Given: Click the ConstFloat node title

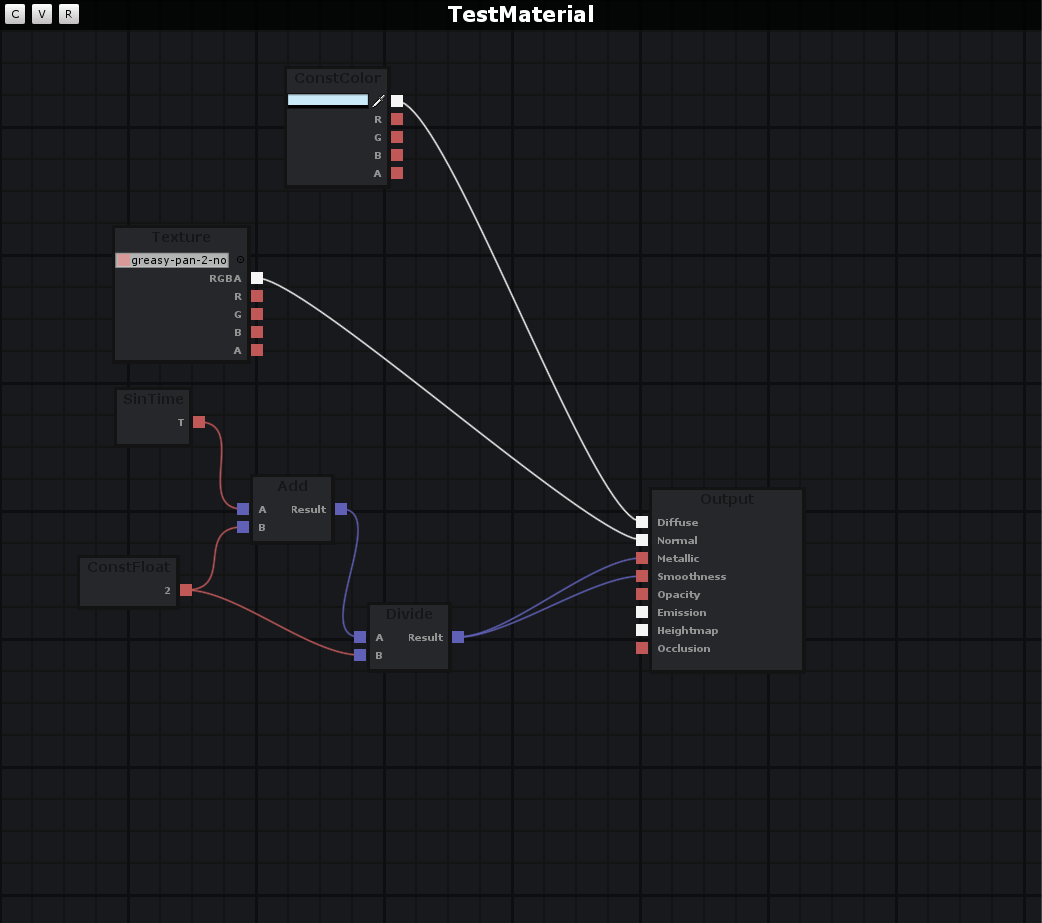Looking at the screenshot, I should click(129, 567).
